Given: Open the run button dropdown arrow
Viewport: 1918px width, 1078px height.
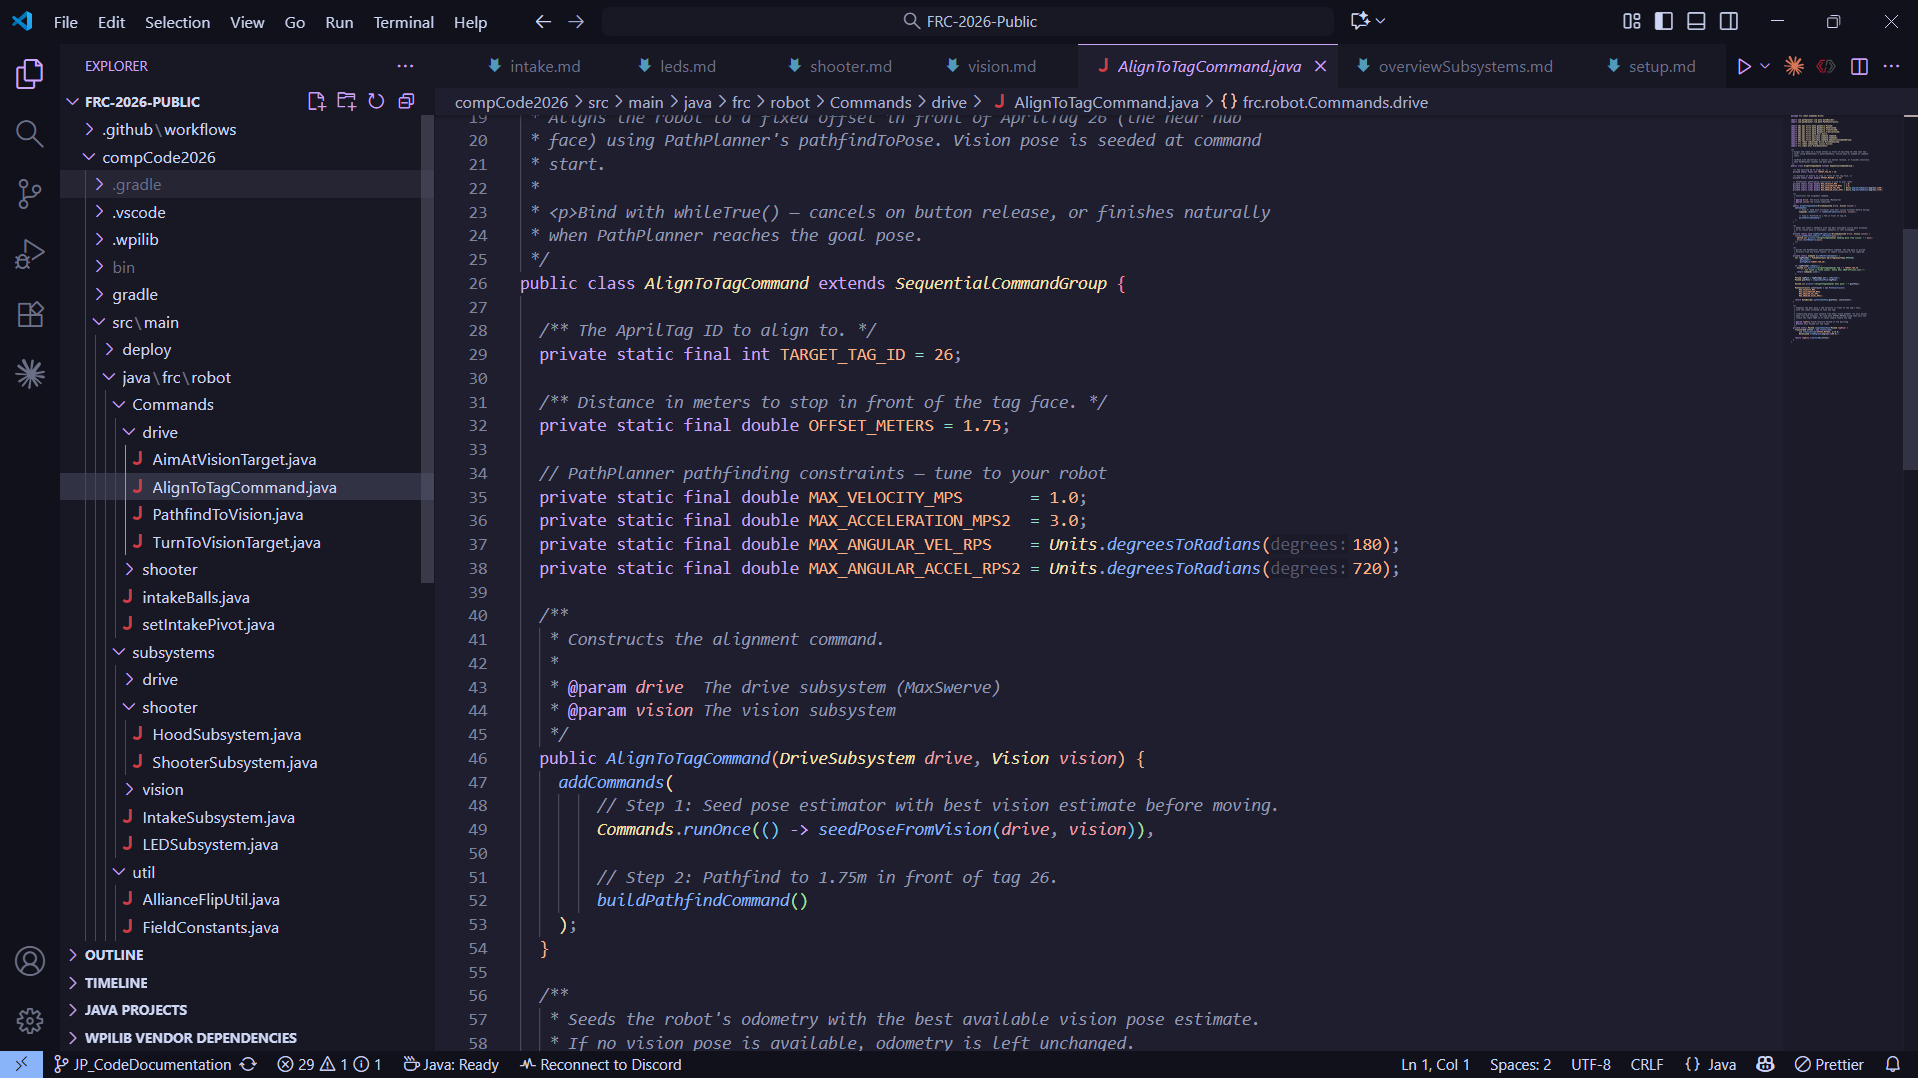Looking at the screenshot, I should (1765, 66).
